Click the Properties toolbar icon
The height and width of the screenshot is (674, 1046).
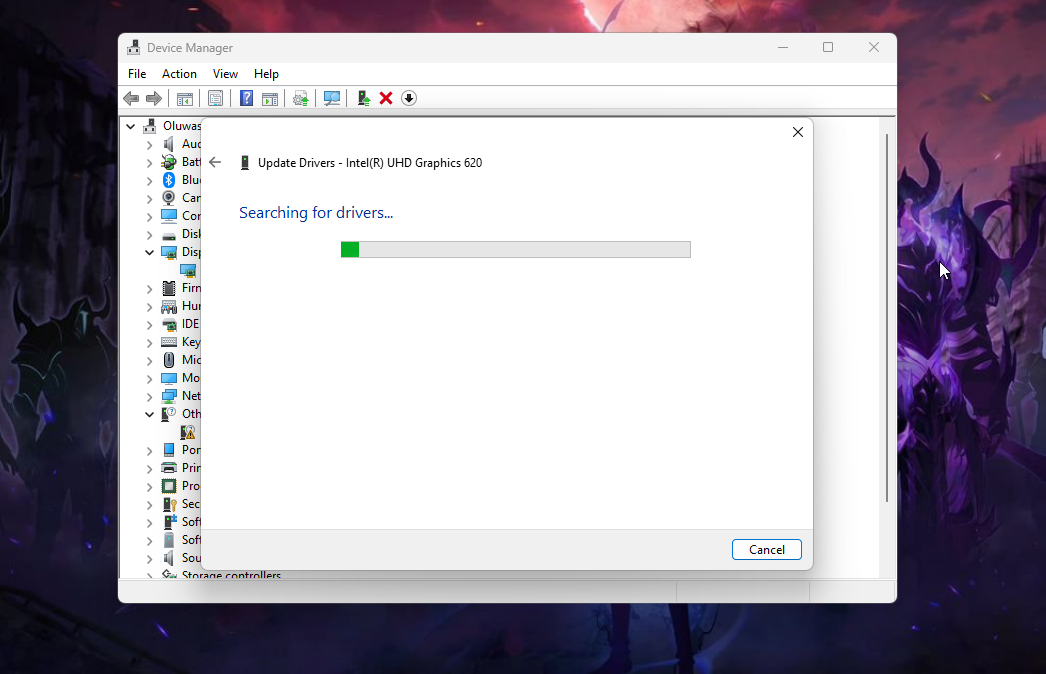pyautogui.click(x=215, y=98)
